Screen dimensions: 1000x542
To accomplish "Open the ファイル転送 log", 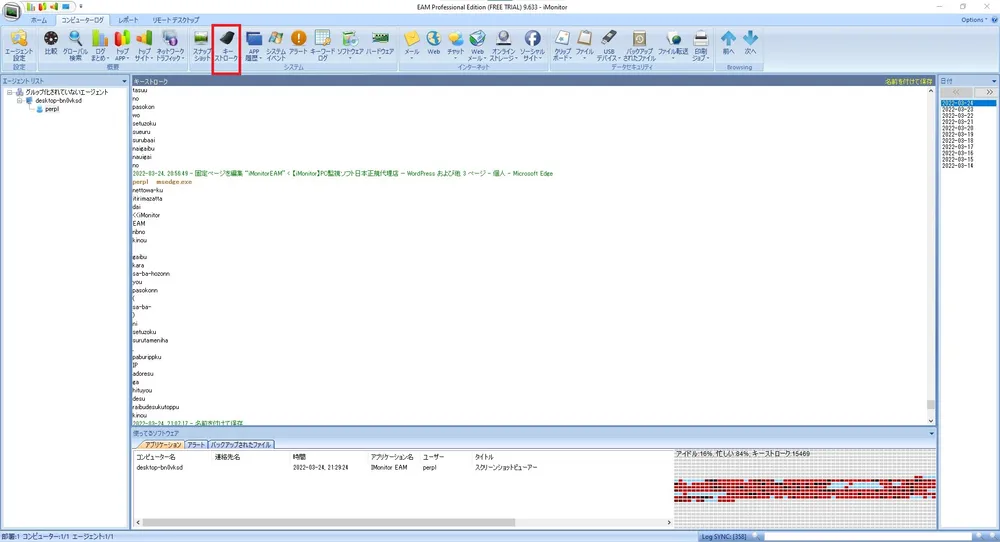I will point(673,45).
